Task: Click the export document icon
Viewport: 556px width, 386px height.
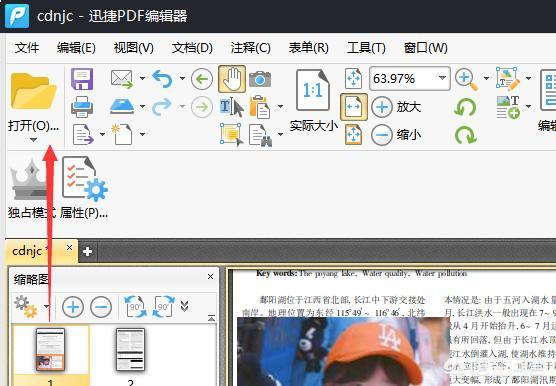Action: point(83,134)
